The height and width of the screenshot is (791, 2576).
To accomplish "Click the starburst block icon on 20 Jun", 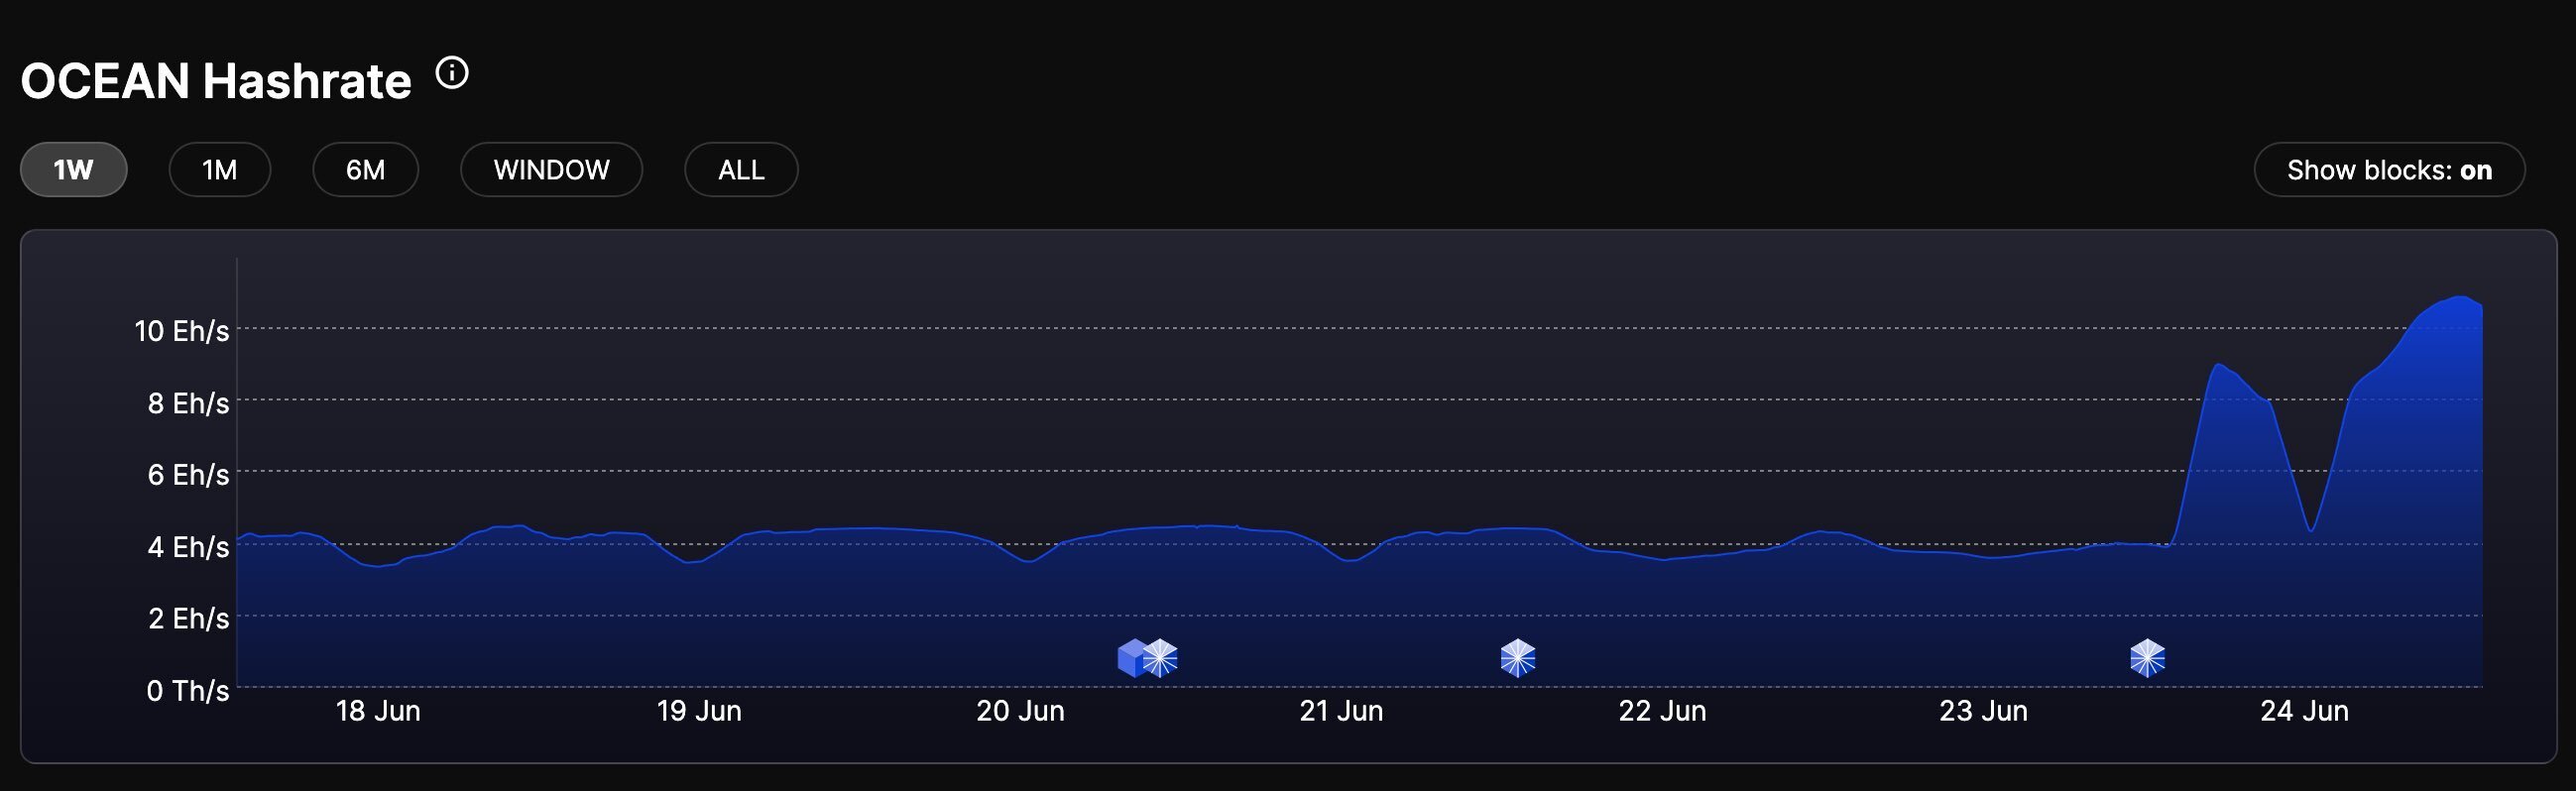I will pos(1161,659).
